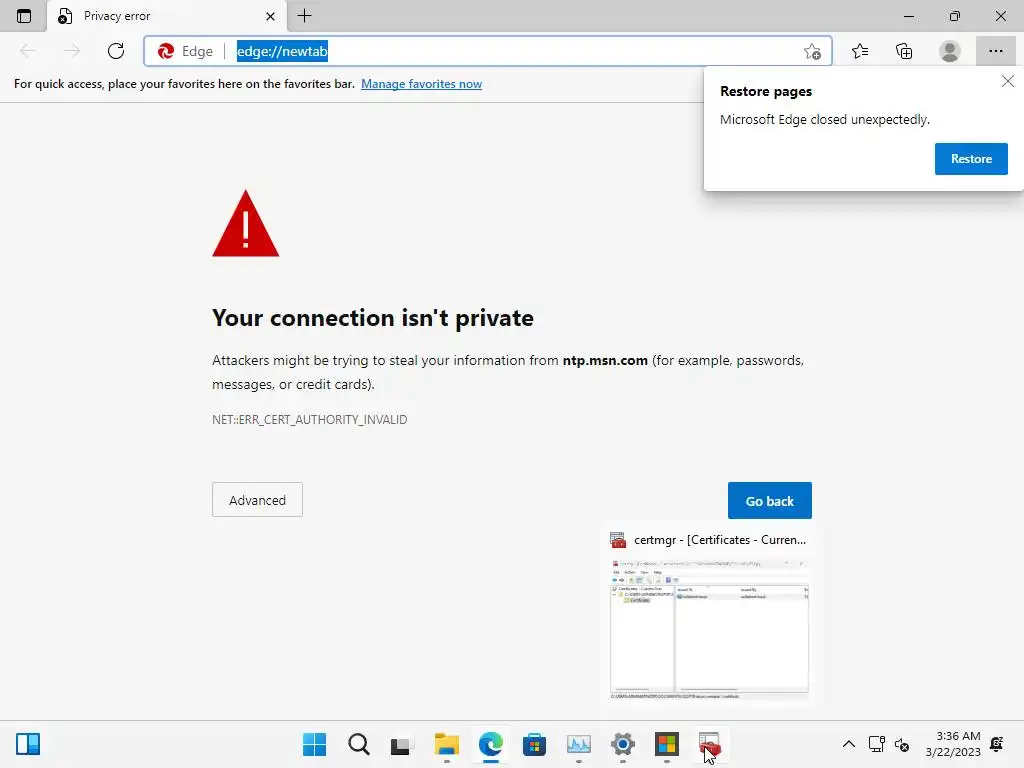Click the Edge site info icon in address bar
The height and width of the screenshot is (768, 1024).
click(x=185, y=51)
